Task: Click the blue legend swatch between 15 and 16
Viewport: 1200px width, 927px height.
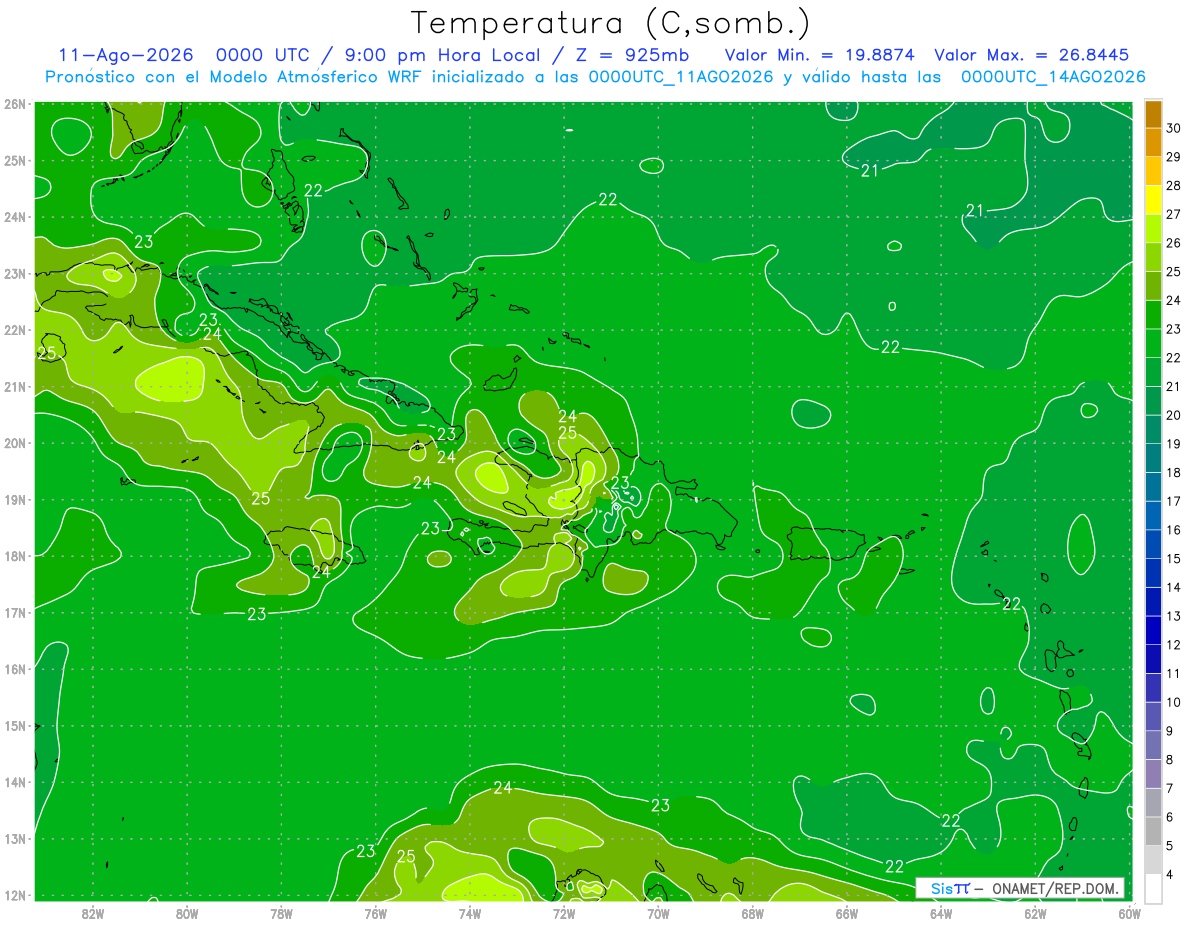Action: (x=1154, y=544)
